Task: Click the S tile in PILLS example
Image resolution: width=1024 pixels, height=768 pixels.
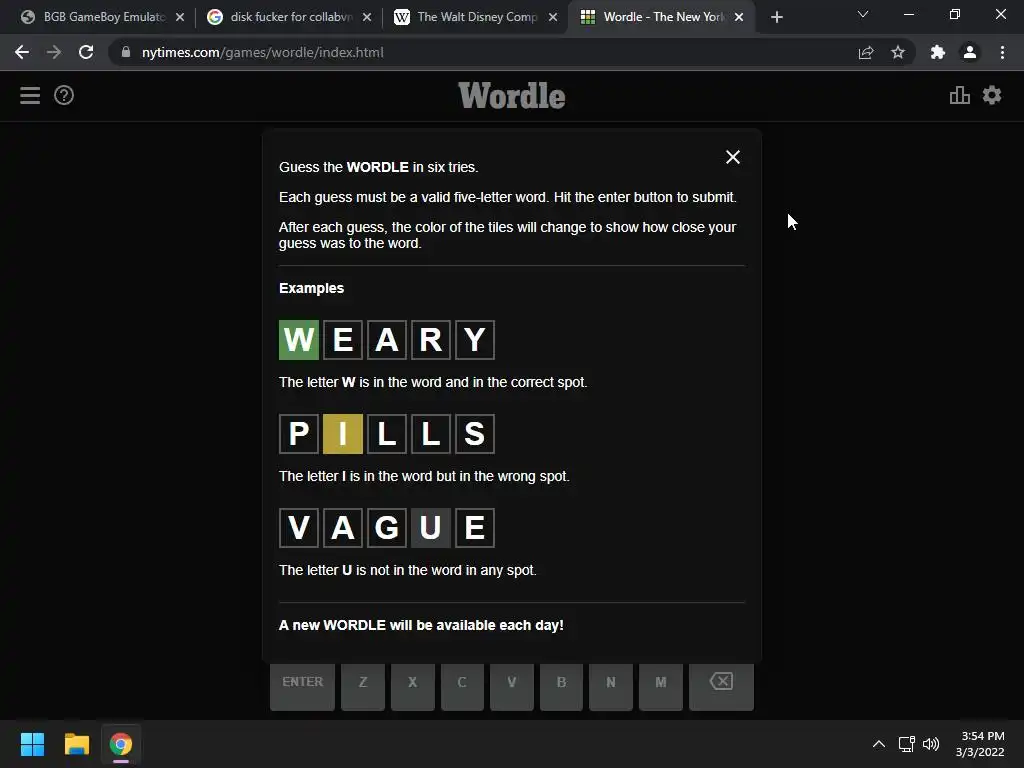Action: point(475,434)
